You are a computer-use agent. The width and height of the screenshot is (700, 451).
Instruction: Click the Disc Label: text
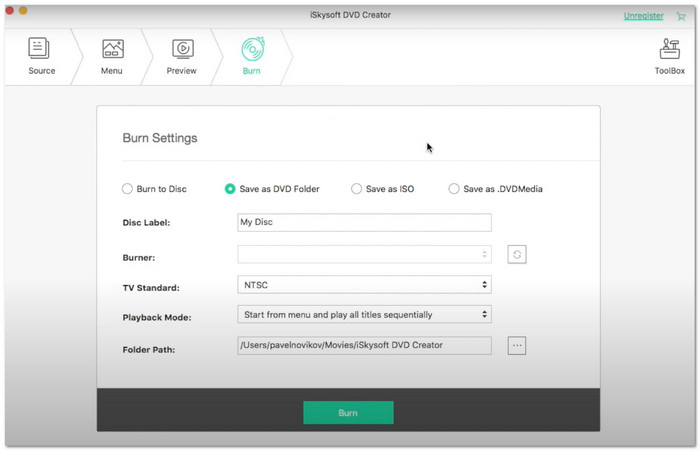[146, 223]
